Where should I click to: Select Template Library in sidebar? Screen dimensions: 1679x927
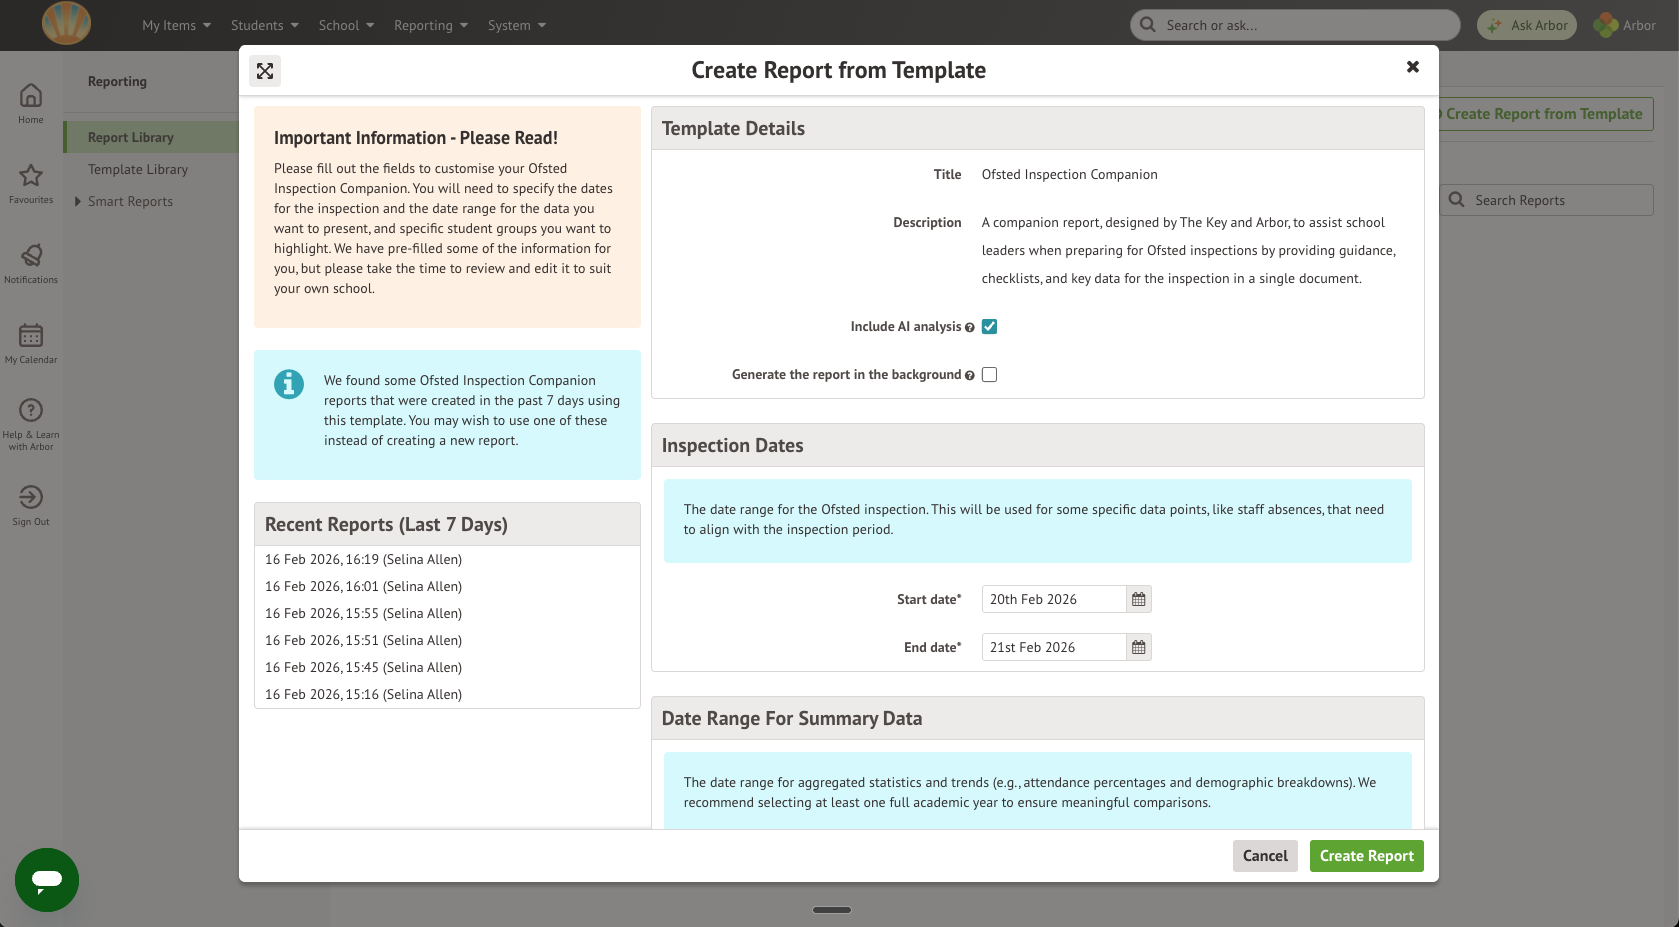tap(138, 169)
